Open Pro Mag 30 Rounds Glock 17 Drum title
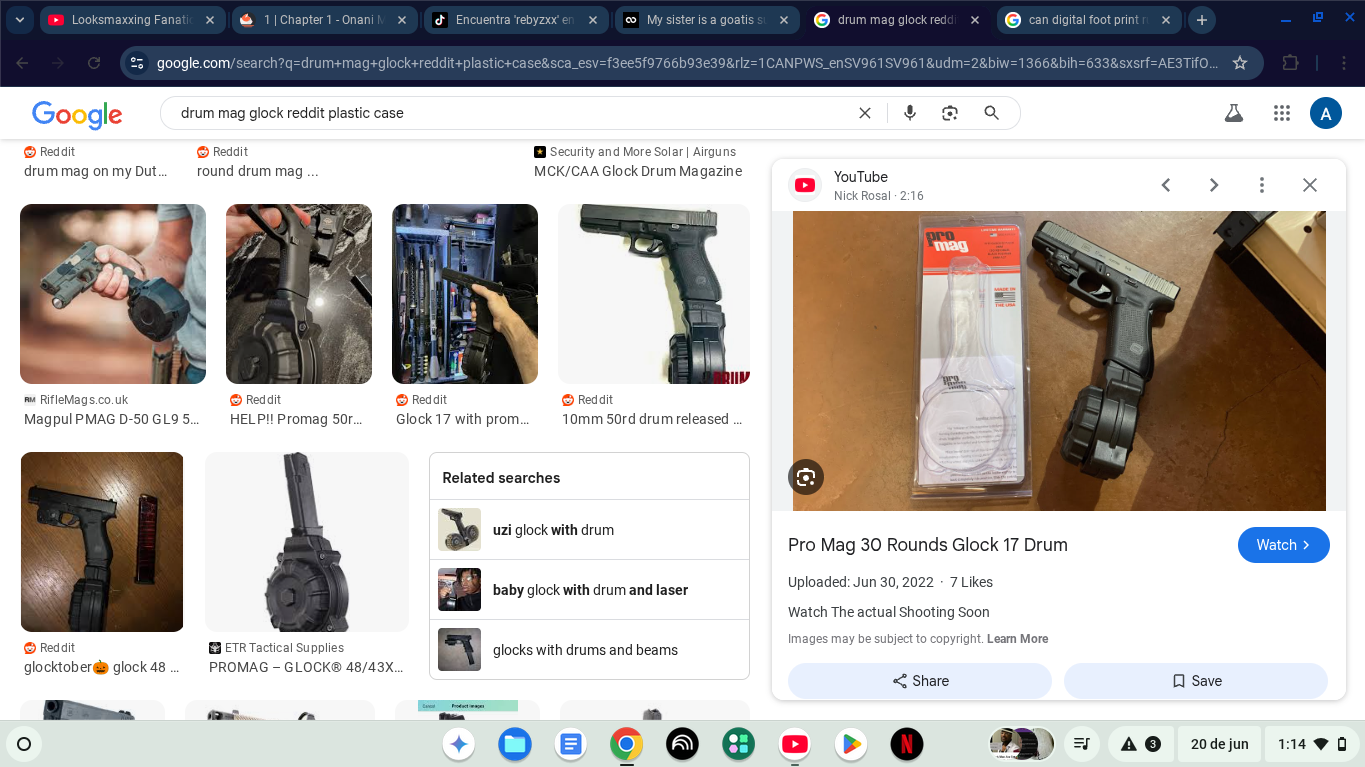 (928, 545)
